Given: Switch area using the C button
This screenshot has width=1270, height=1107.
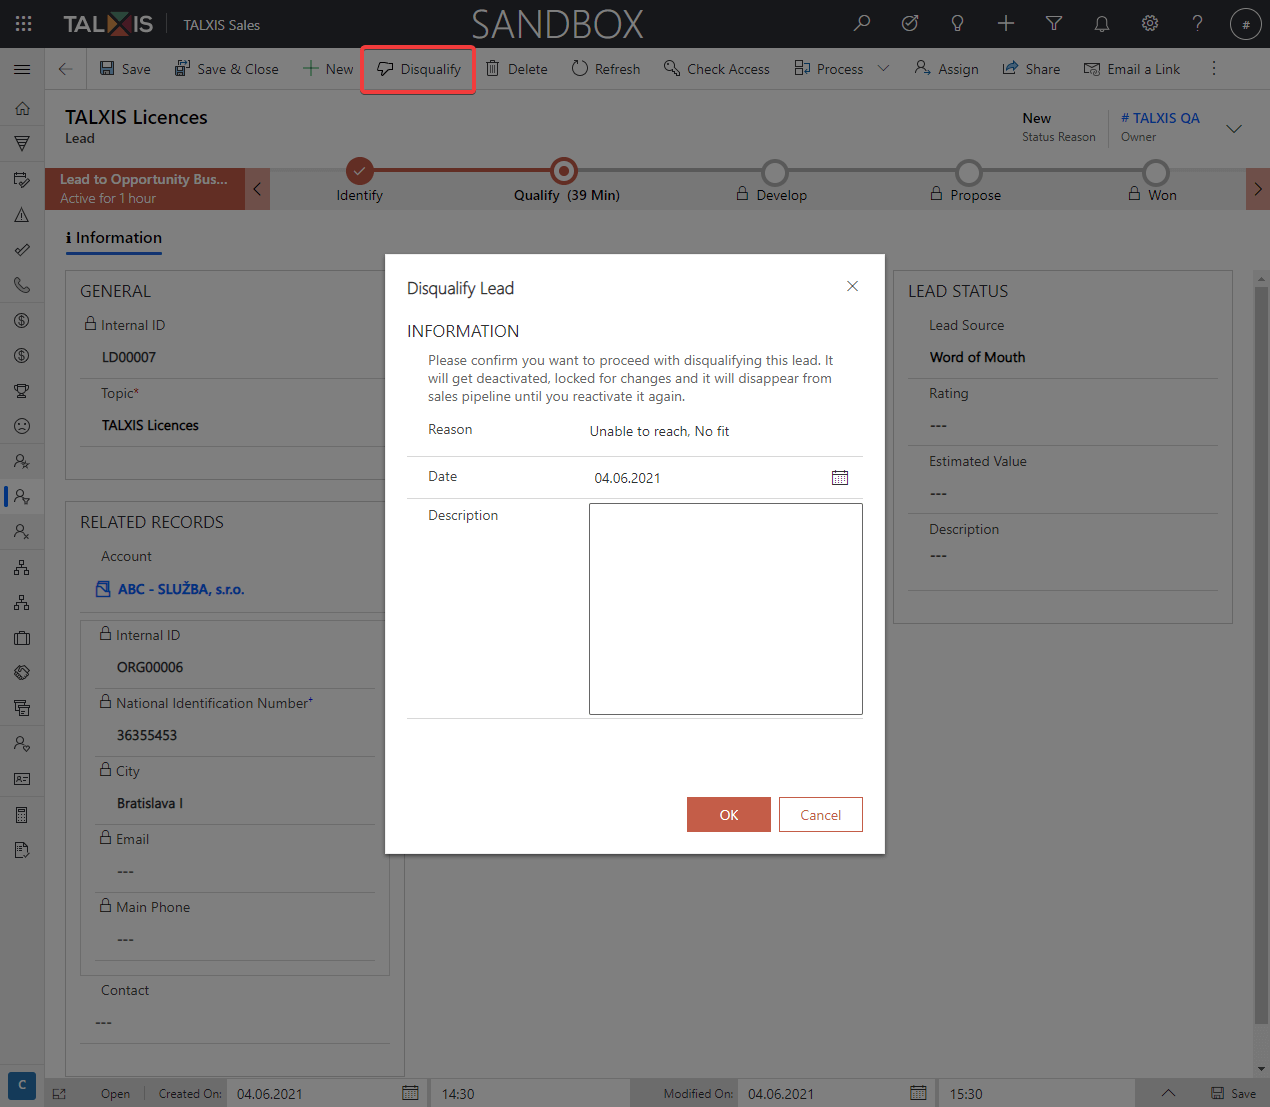Looking at the screenshot, I should point(22,1085).
